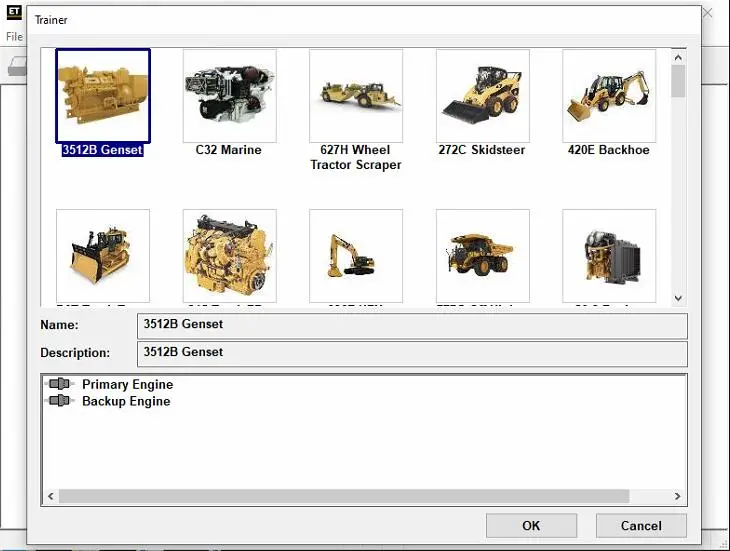This screenshot has height=551, width=730.
Task: Select Primary Engine in the ECM list
Action: pos(128,384)
